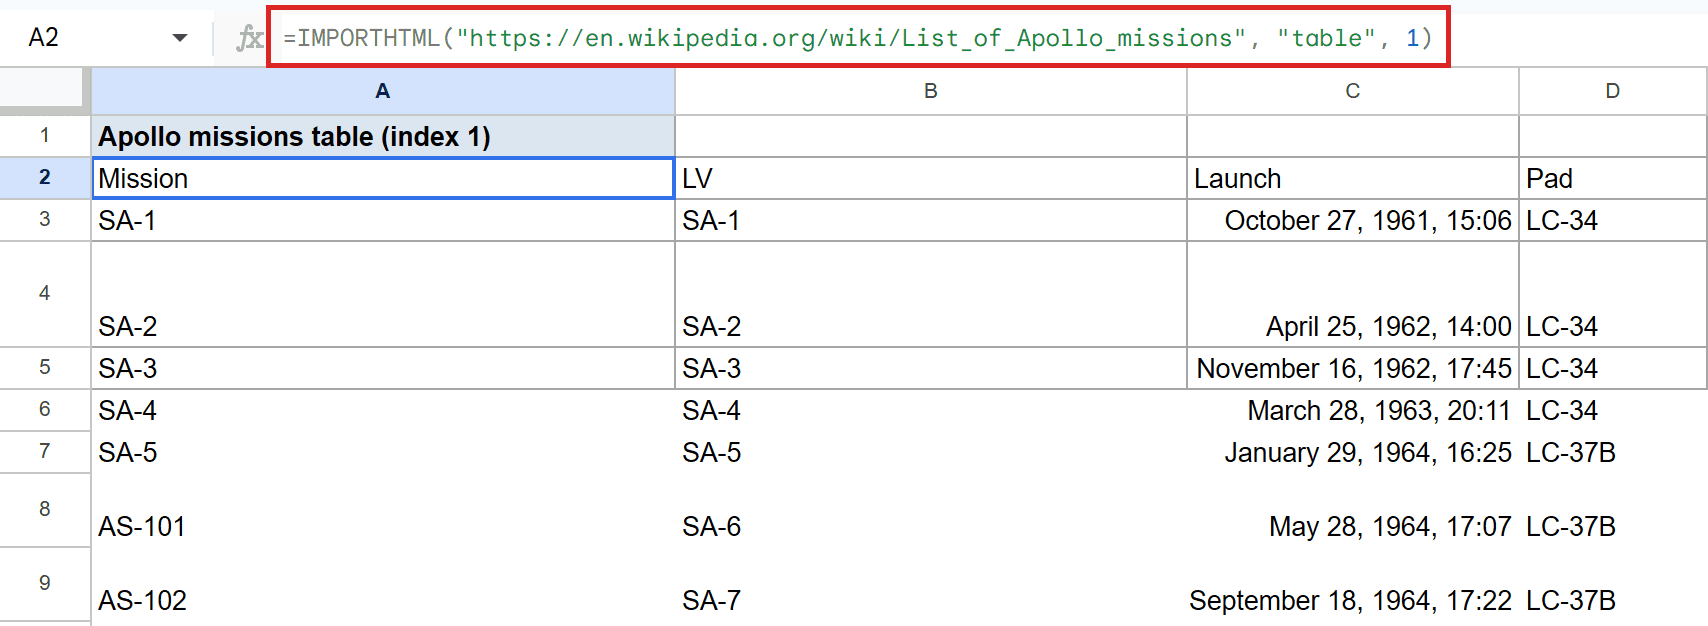Select row 3 header
This screenshot has height=626, width=1708.
pos(45,219)
